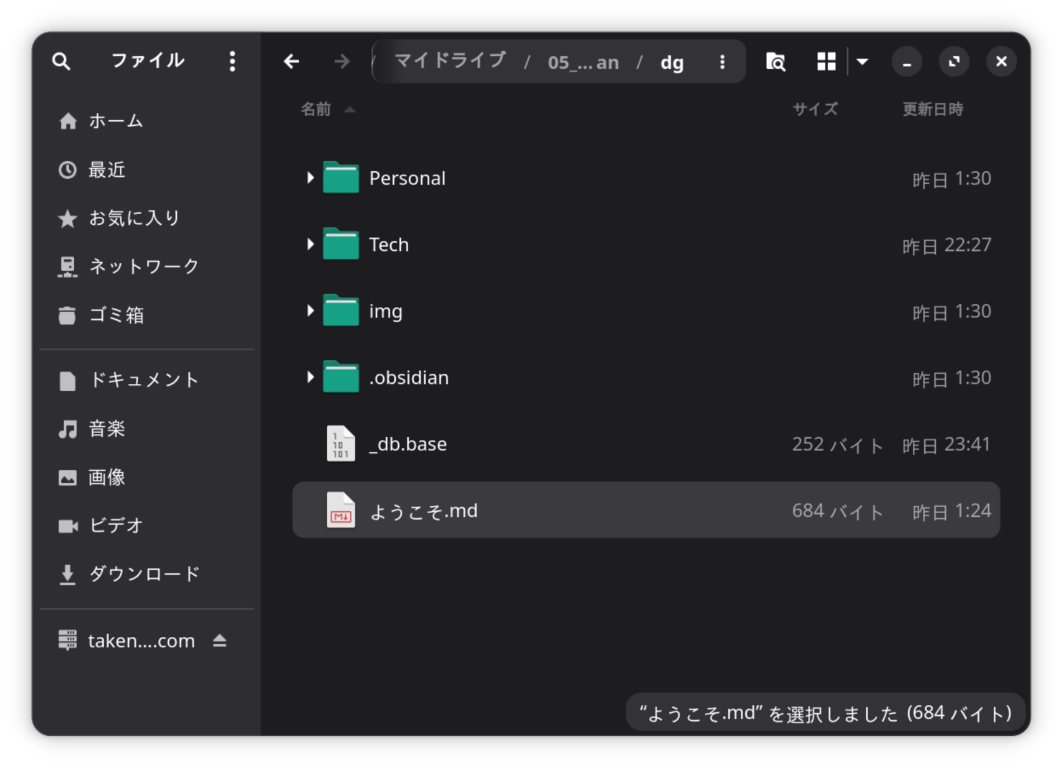Screen dimensions: 1063x768
Task: Expand the Personal folder
Action: pos(310,178)
